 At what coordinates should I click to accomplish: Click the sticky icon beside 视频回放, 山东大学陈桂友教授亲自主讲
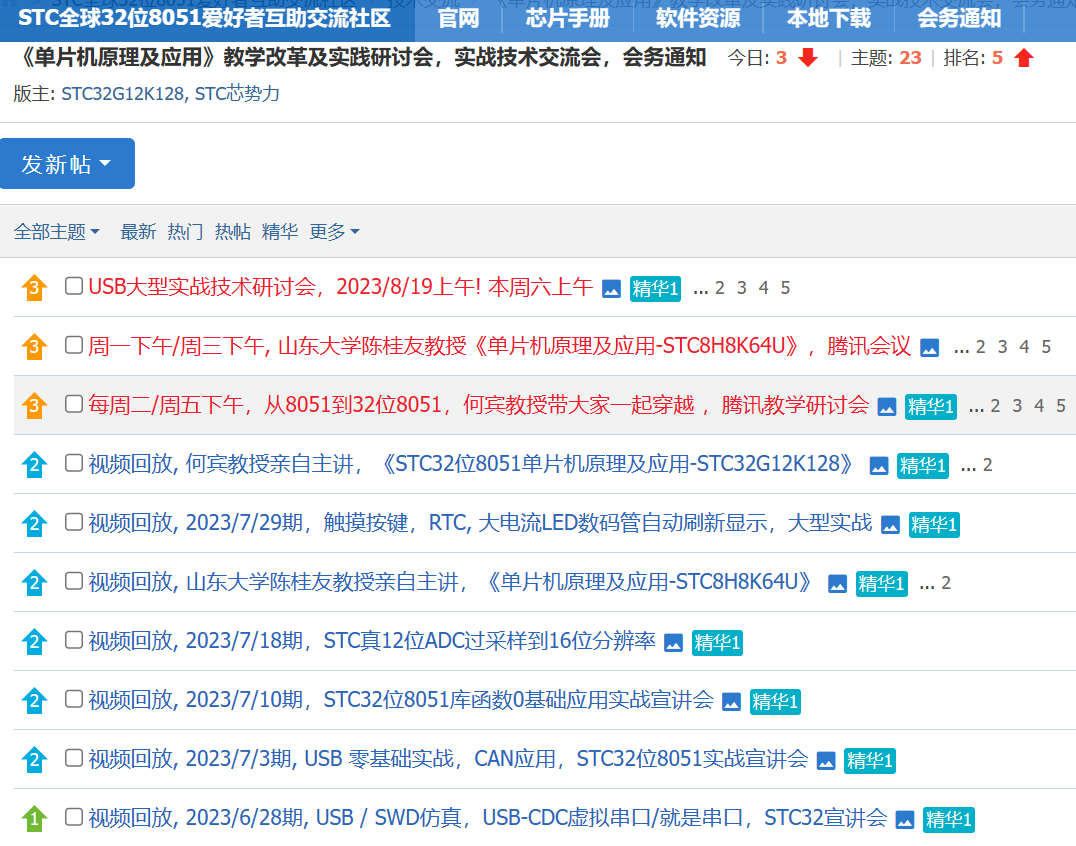click(34, 583)
